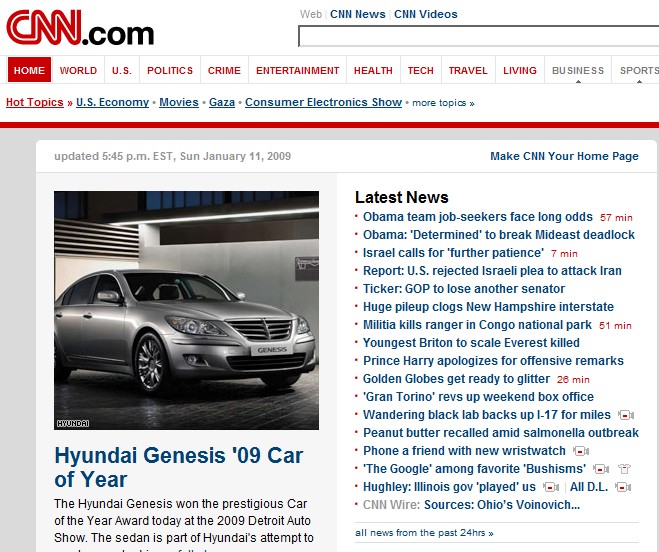
Task: Click into the search text box
Action: [478, 36]
